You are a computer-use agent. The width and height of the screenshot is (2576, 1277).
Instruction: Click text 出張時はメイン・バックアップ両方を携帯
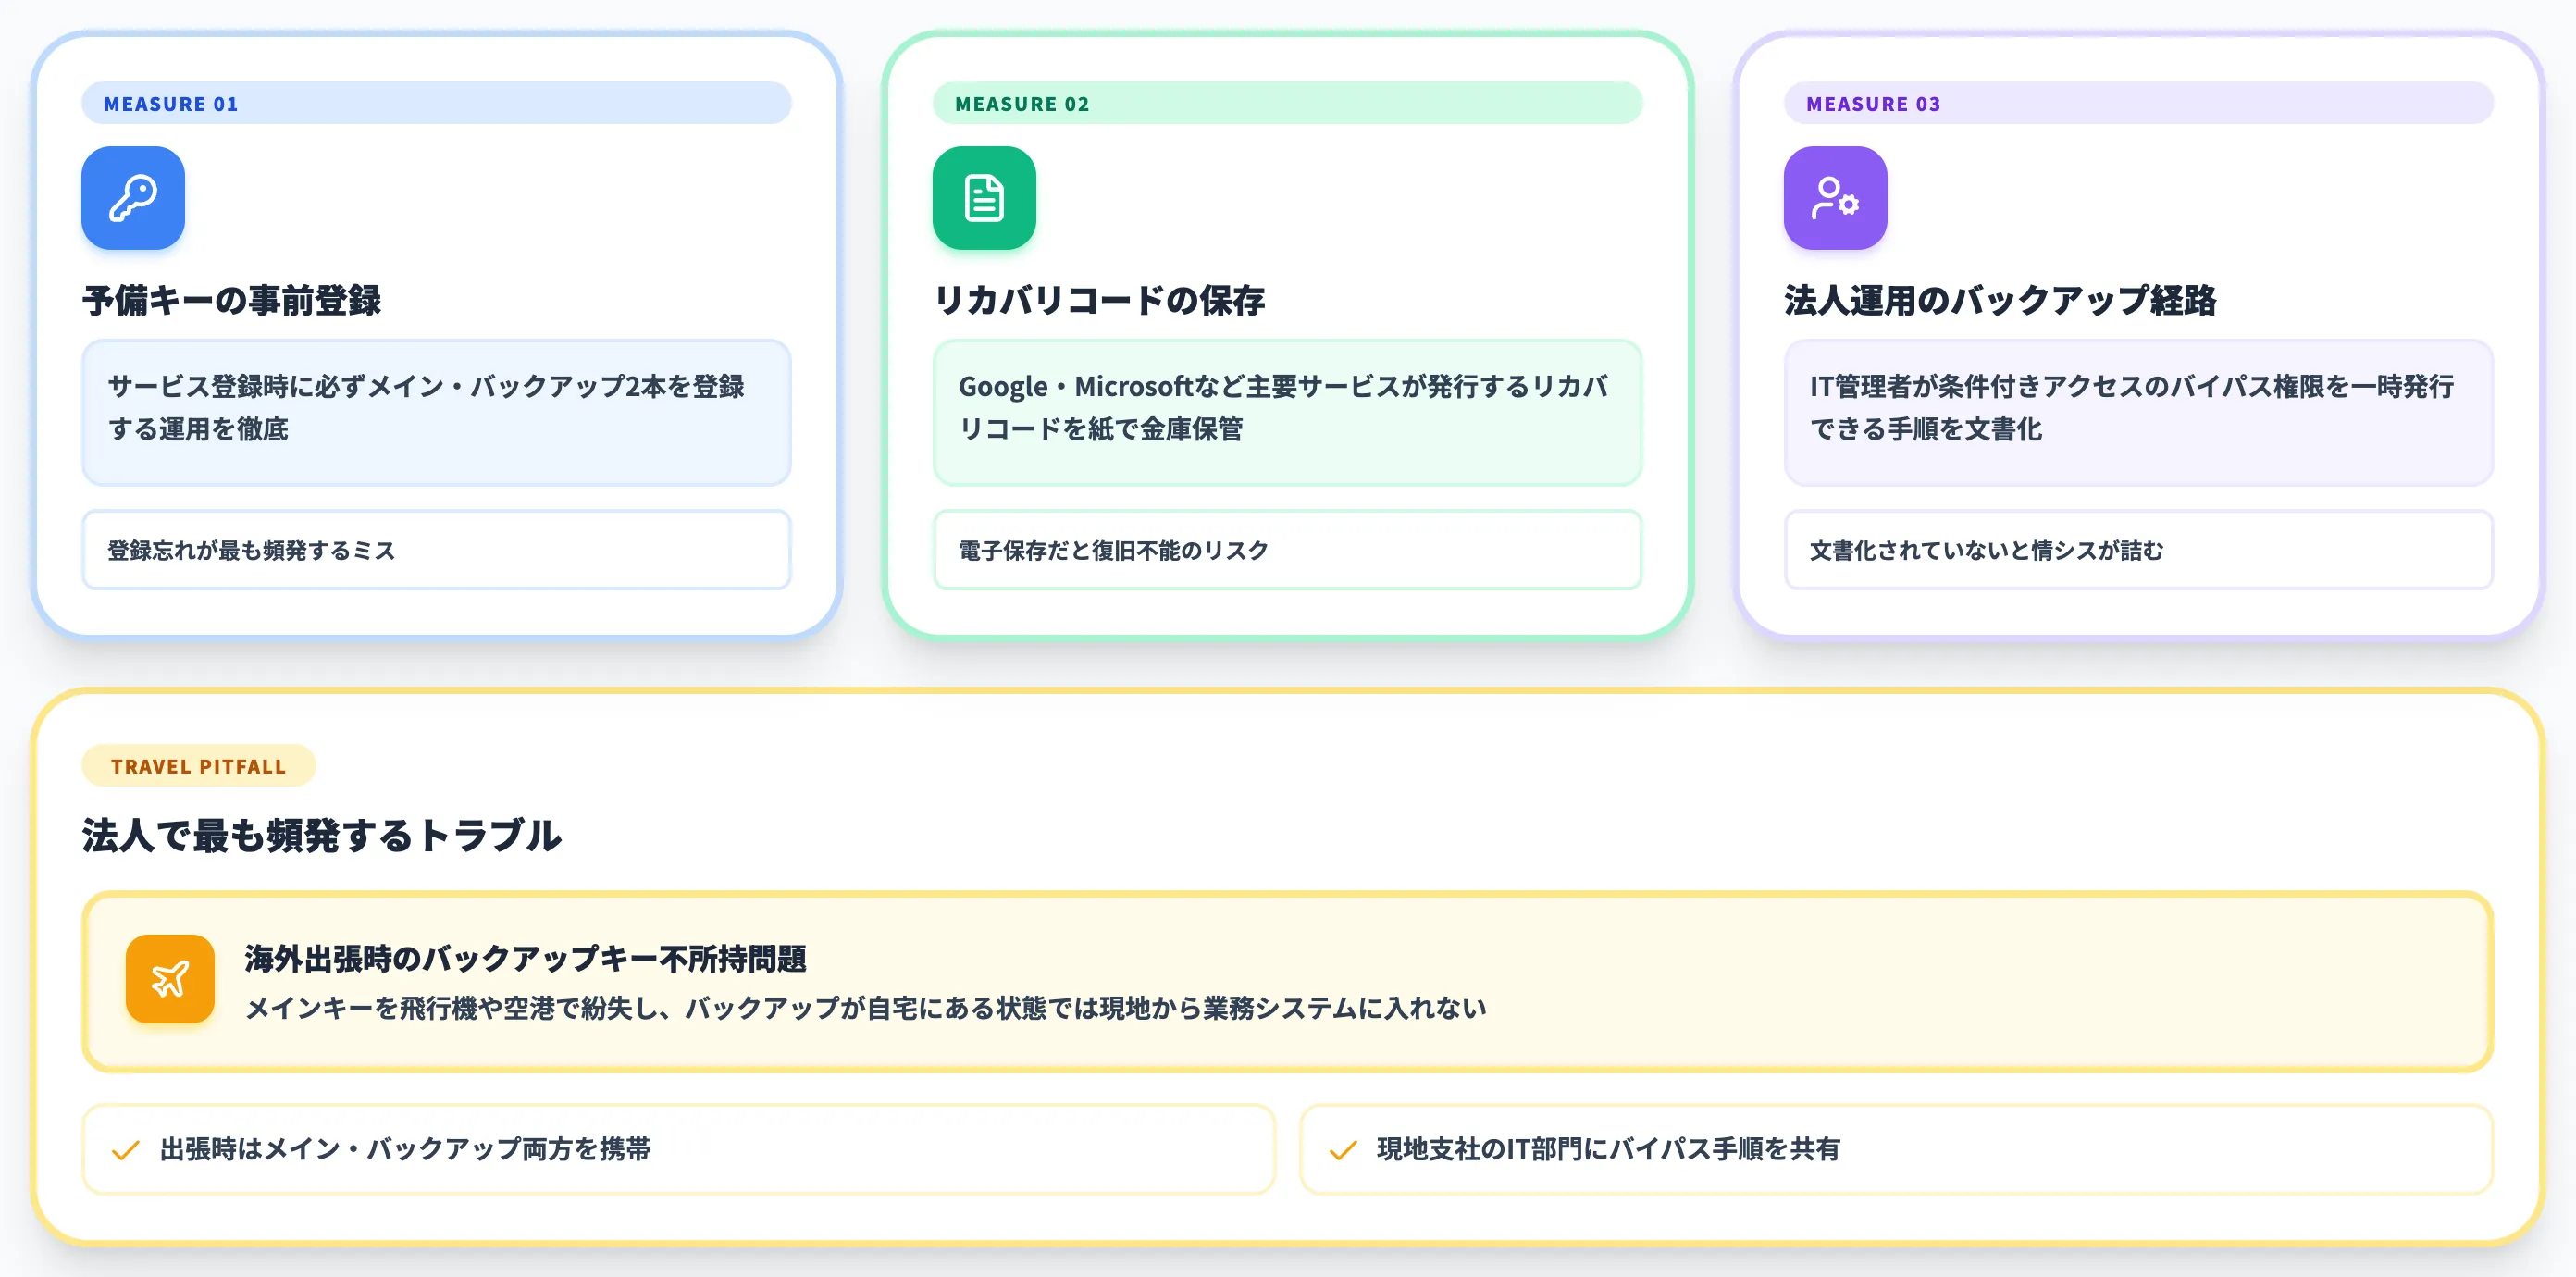(405, 1149)
